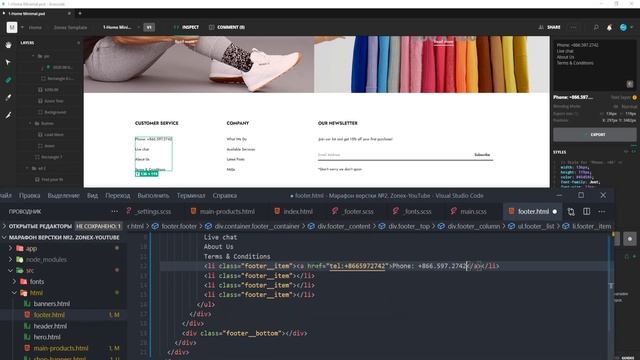Open the user avatar menu in Avocode
Viewport: 640px width, 360px height.
coord(623,27)
